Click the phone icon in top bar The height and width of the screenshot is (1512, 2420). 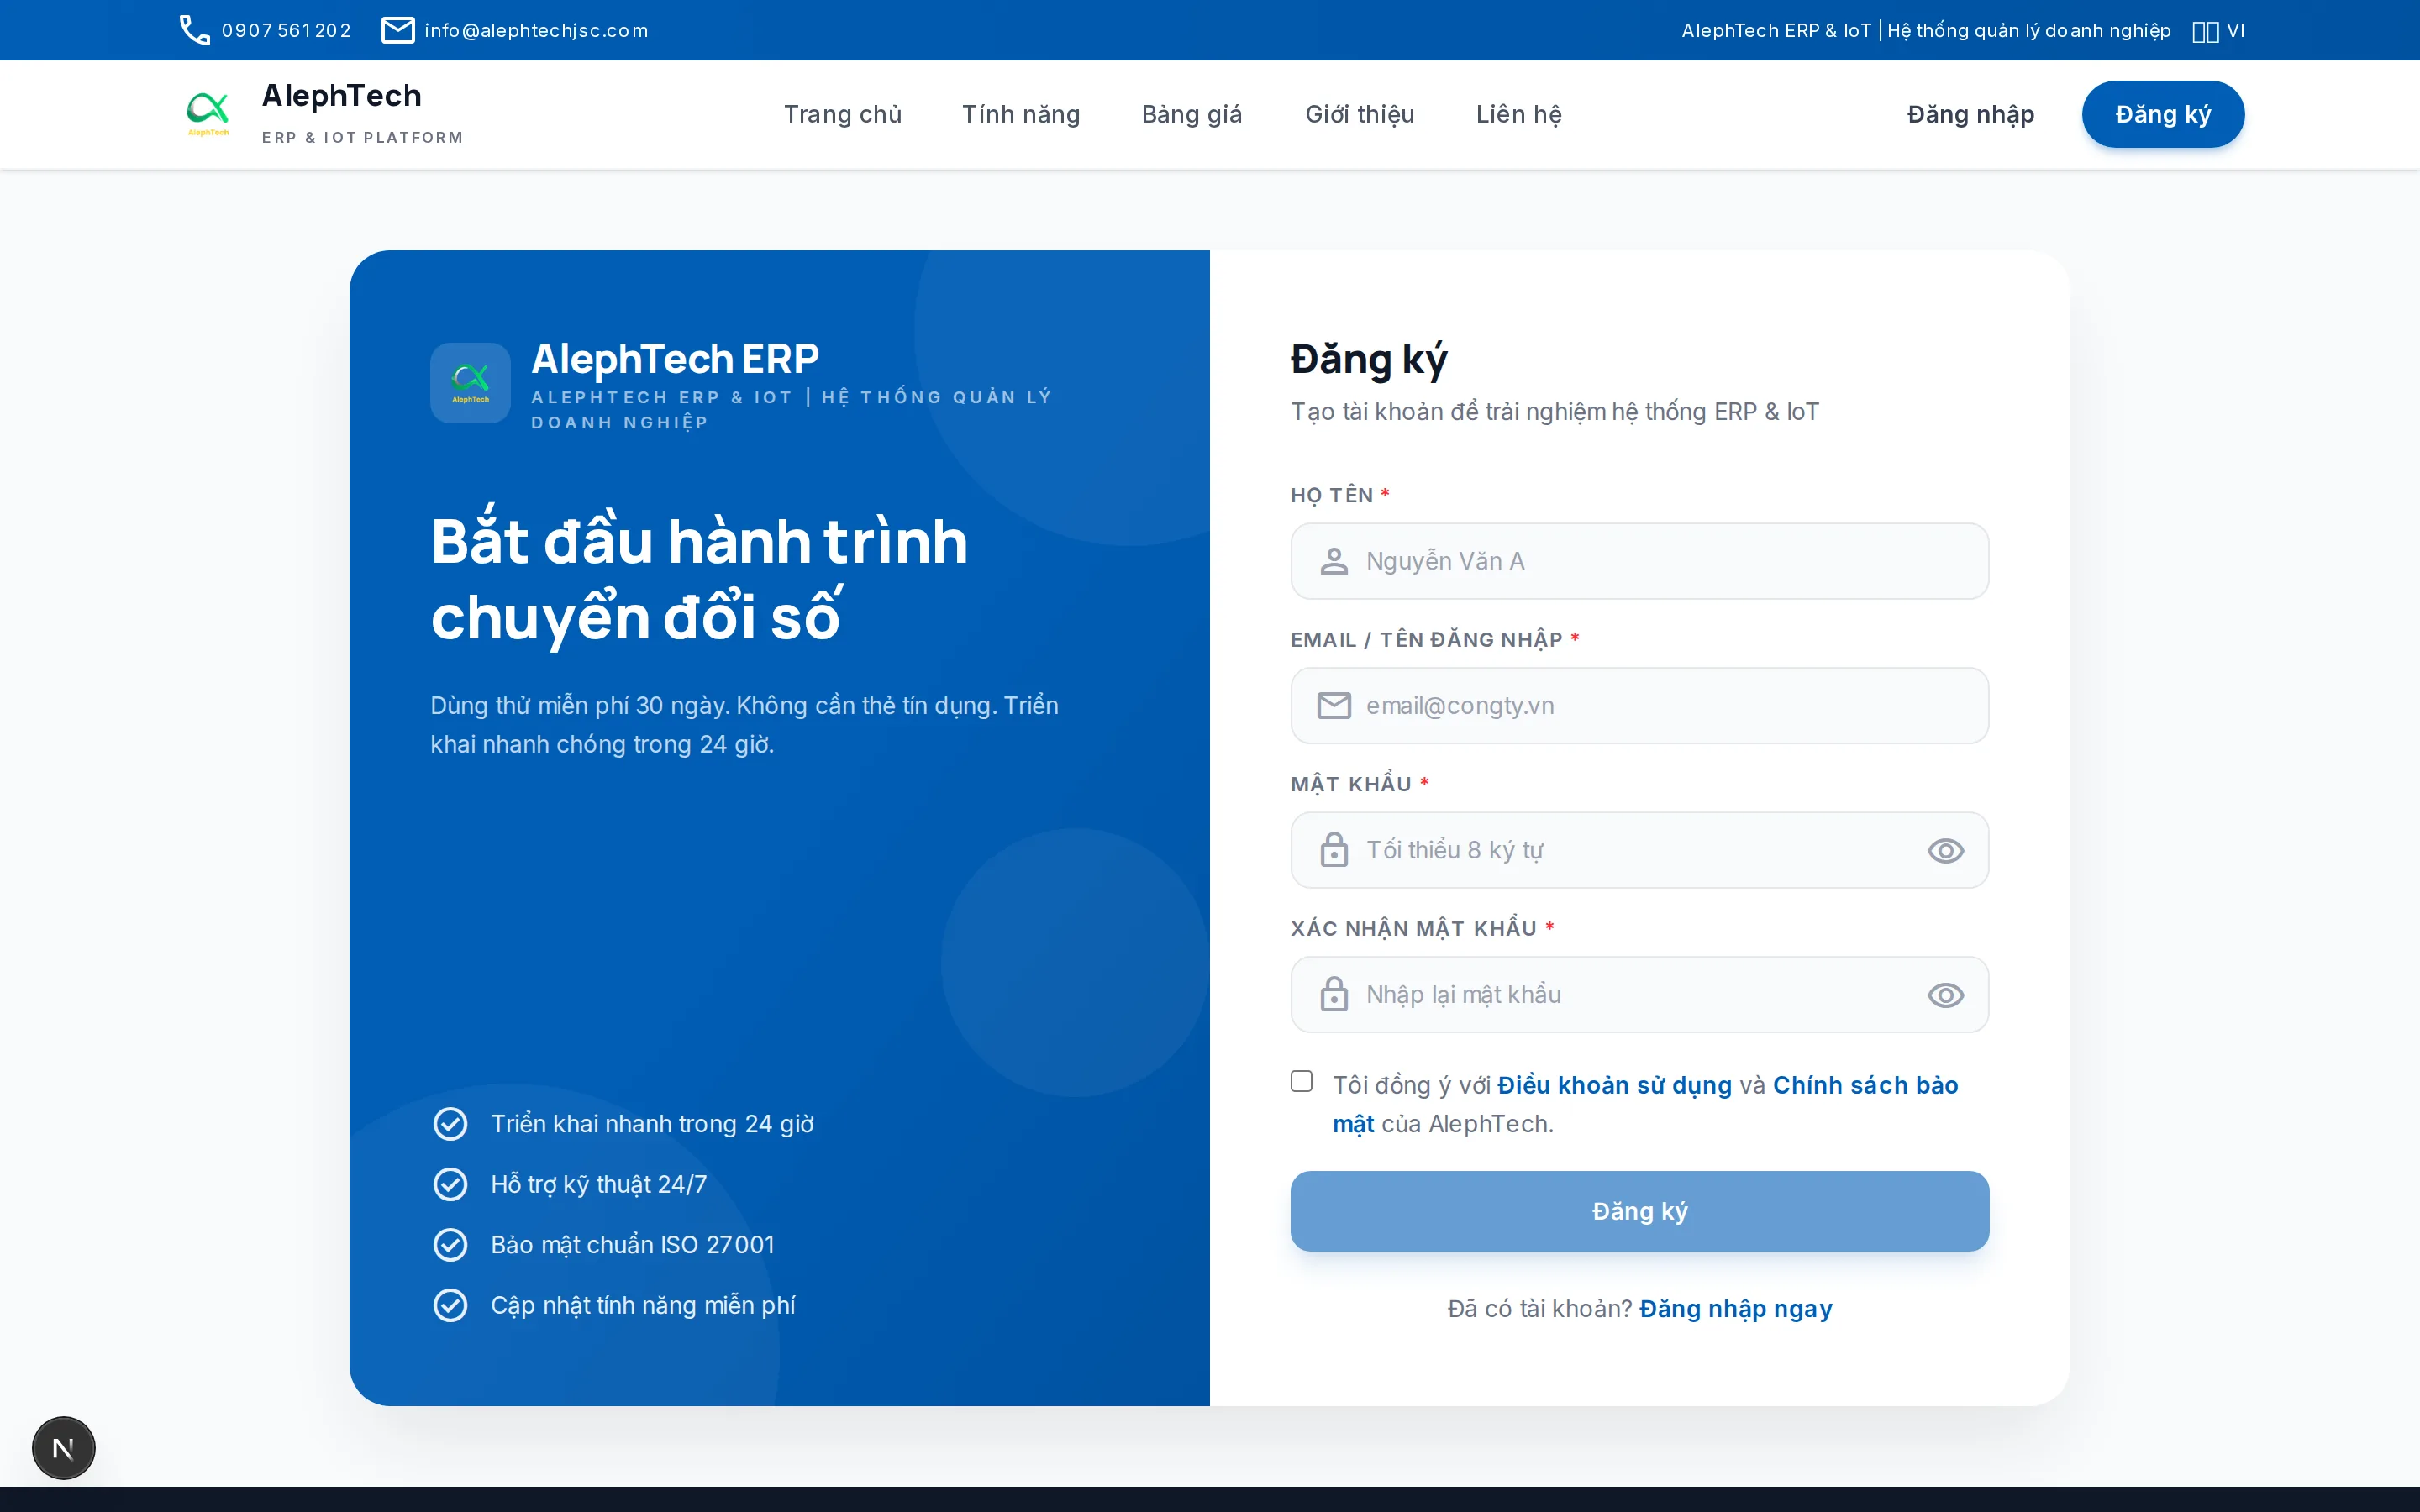(194, 30)
